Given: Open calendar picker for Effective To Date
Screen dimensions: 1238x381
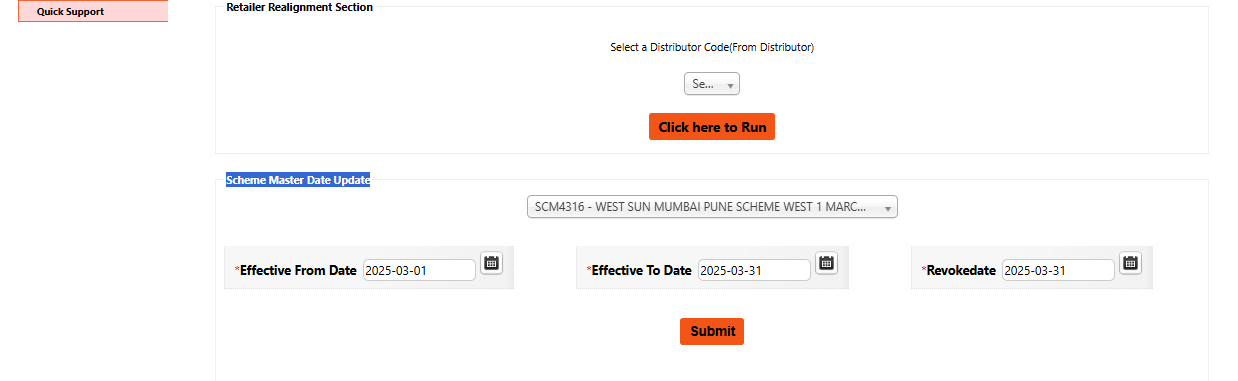Looking at the screenshot, I should pos(826,264).
